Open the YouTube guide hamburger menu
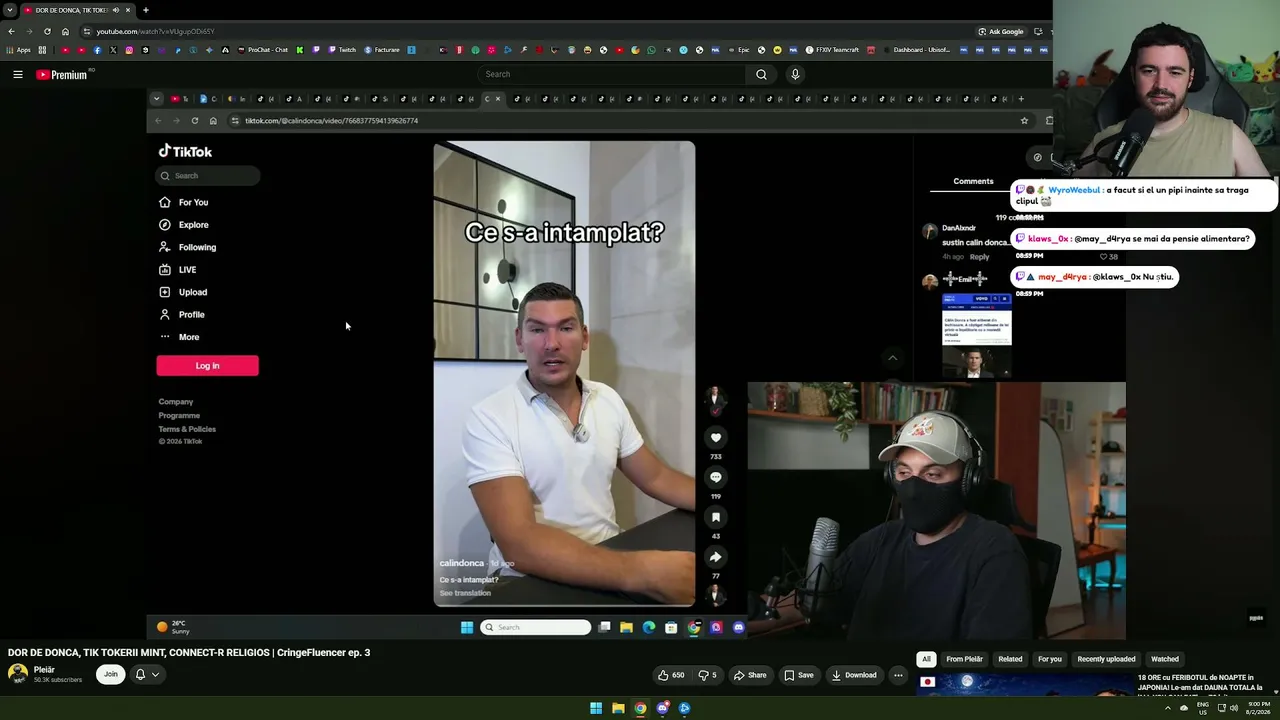The height and width of the screenshot is (720, 1280). (18, 74)
